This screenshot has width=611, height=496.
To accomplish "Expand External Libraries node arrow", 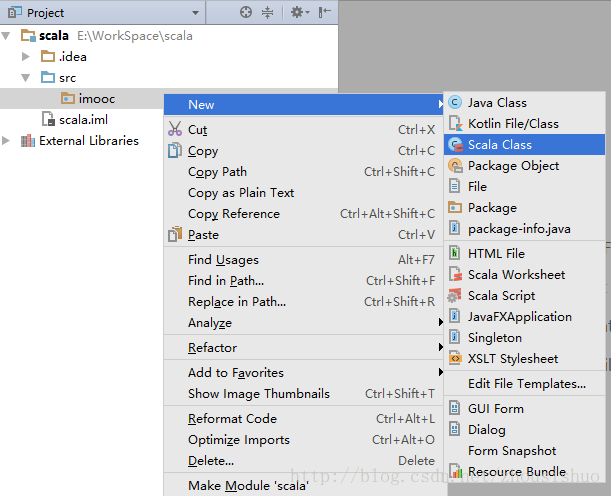I will [x=6, y=141].
